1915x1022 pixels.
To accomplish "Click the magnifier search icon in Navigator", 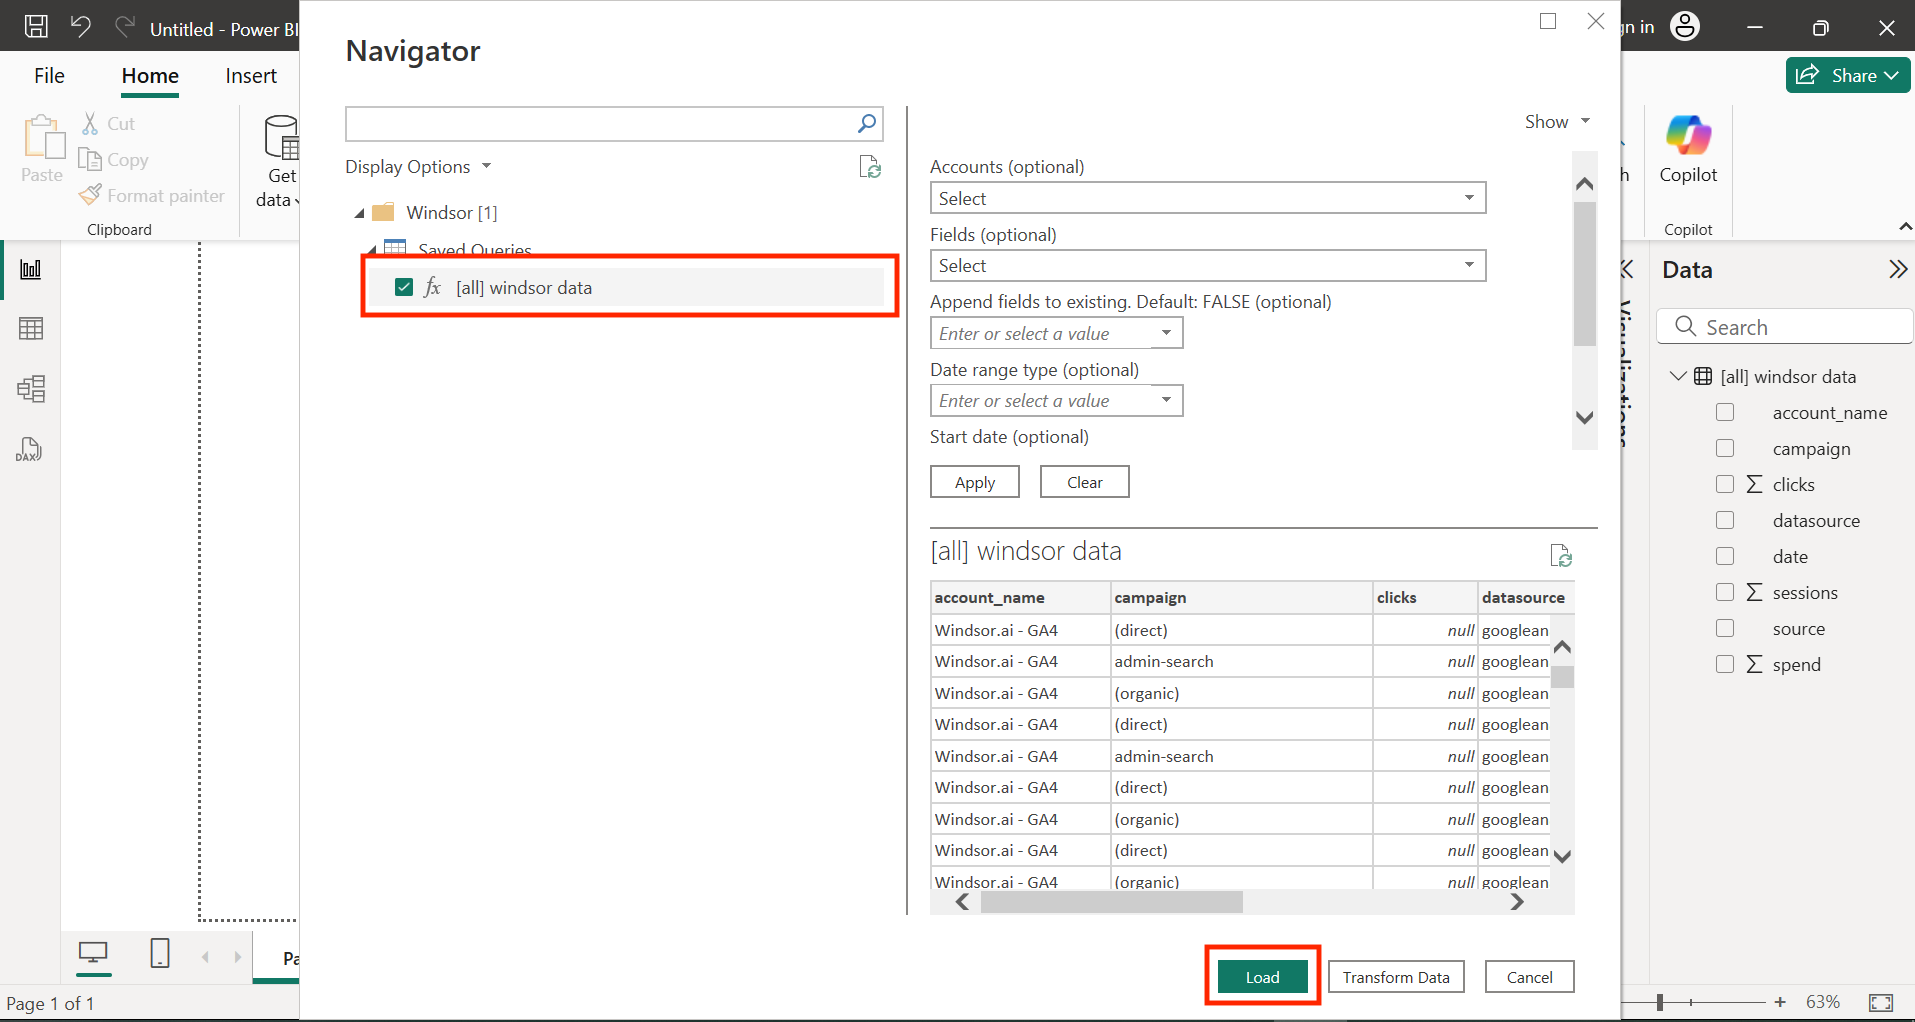I will coord(867,124).
